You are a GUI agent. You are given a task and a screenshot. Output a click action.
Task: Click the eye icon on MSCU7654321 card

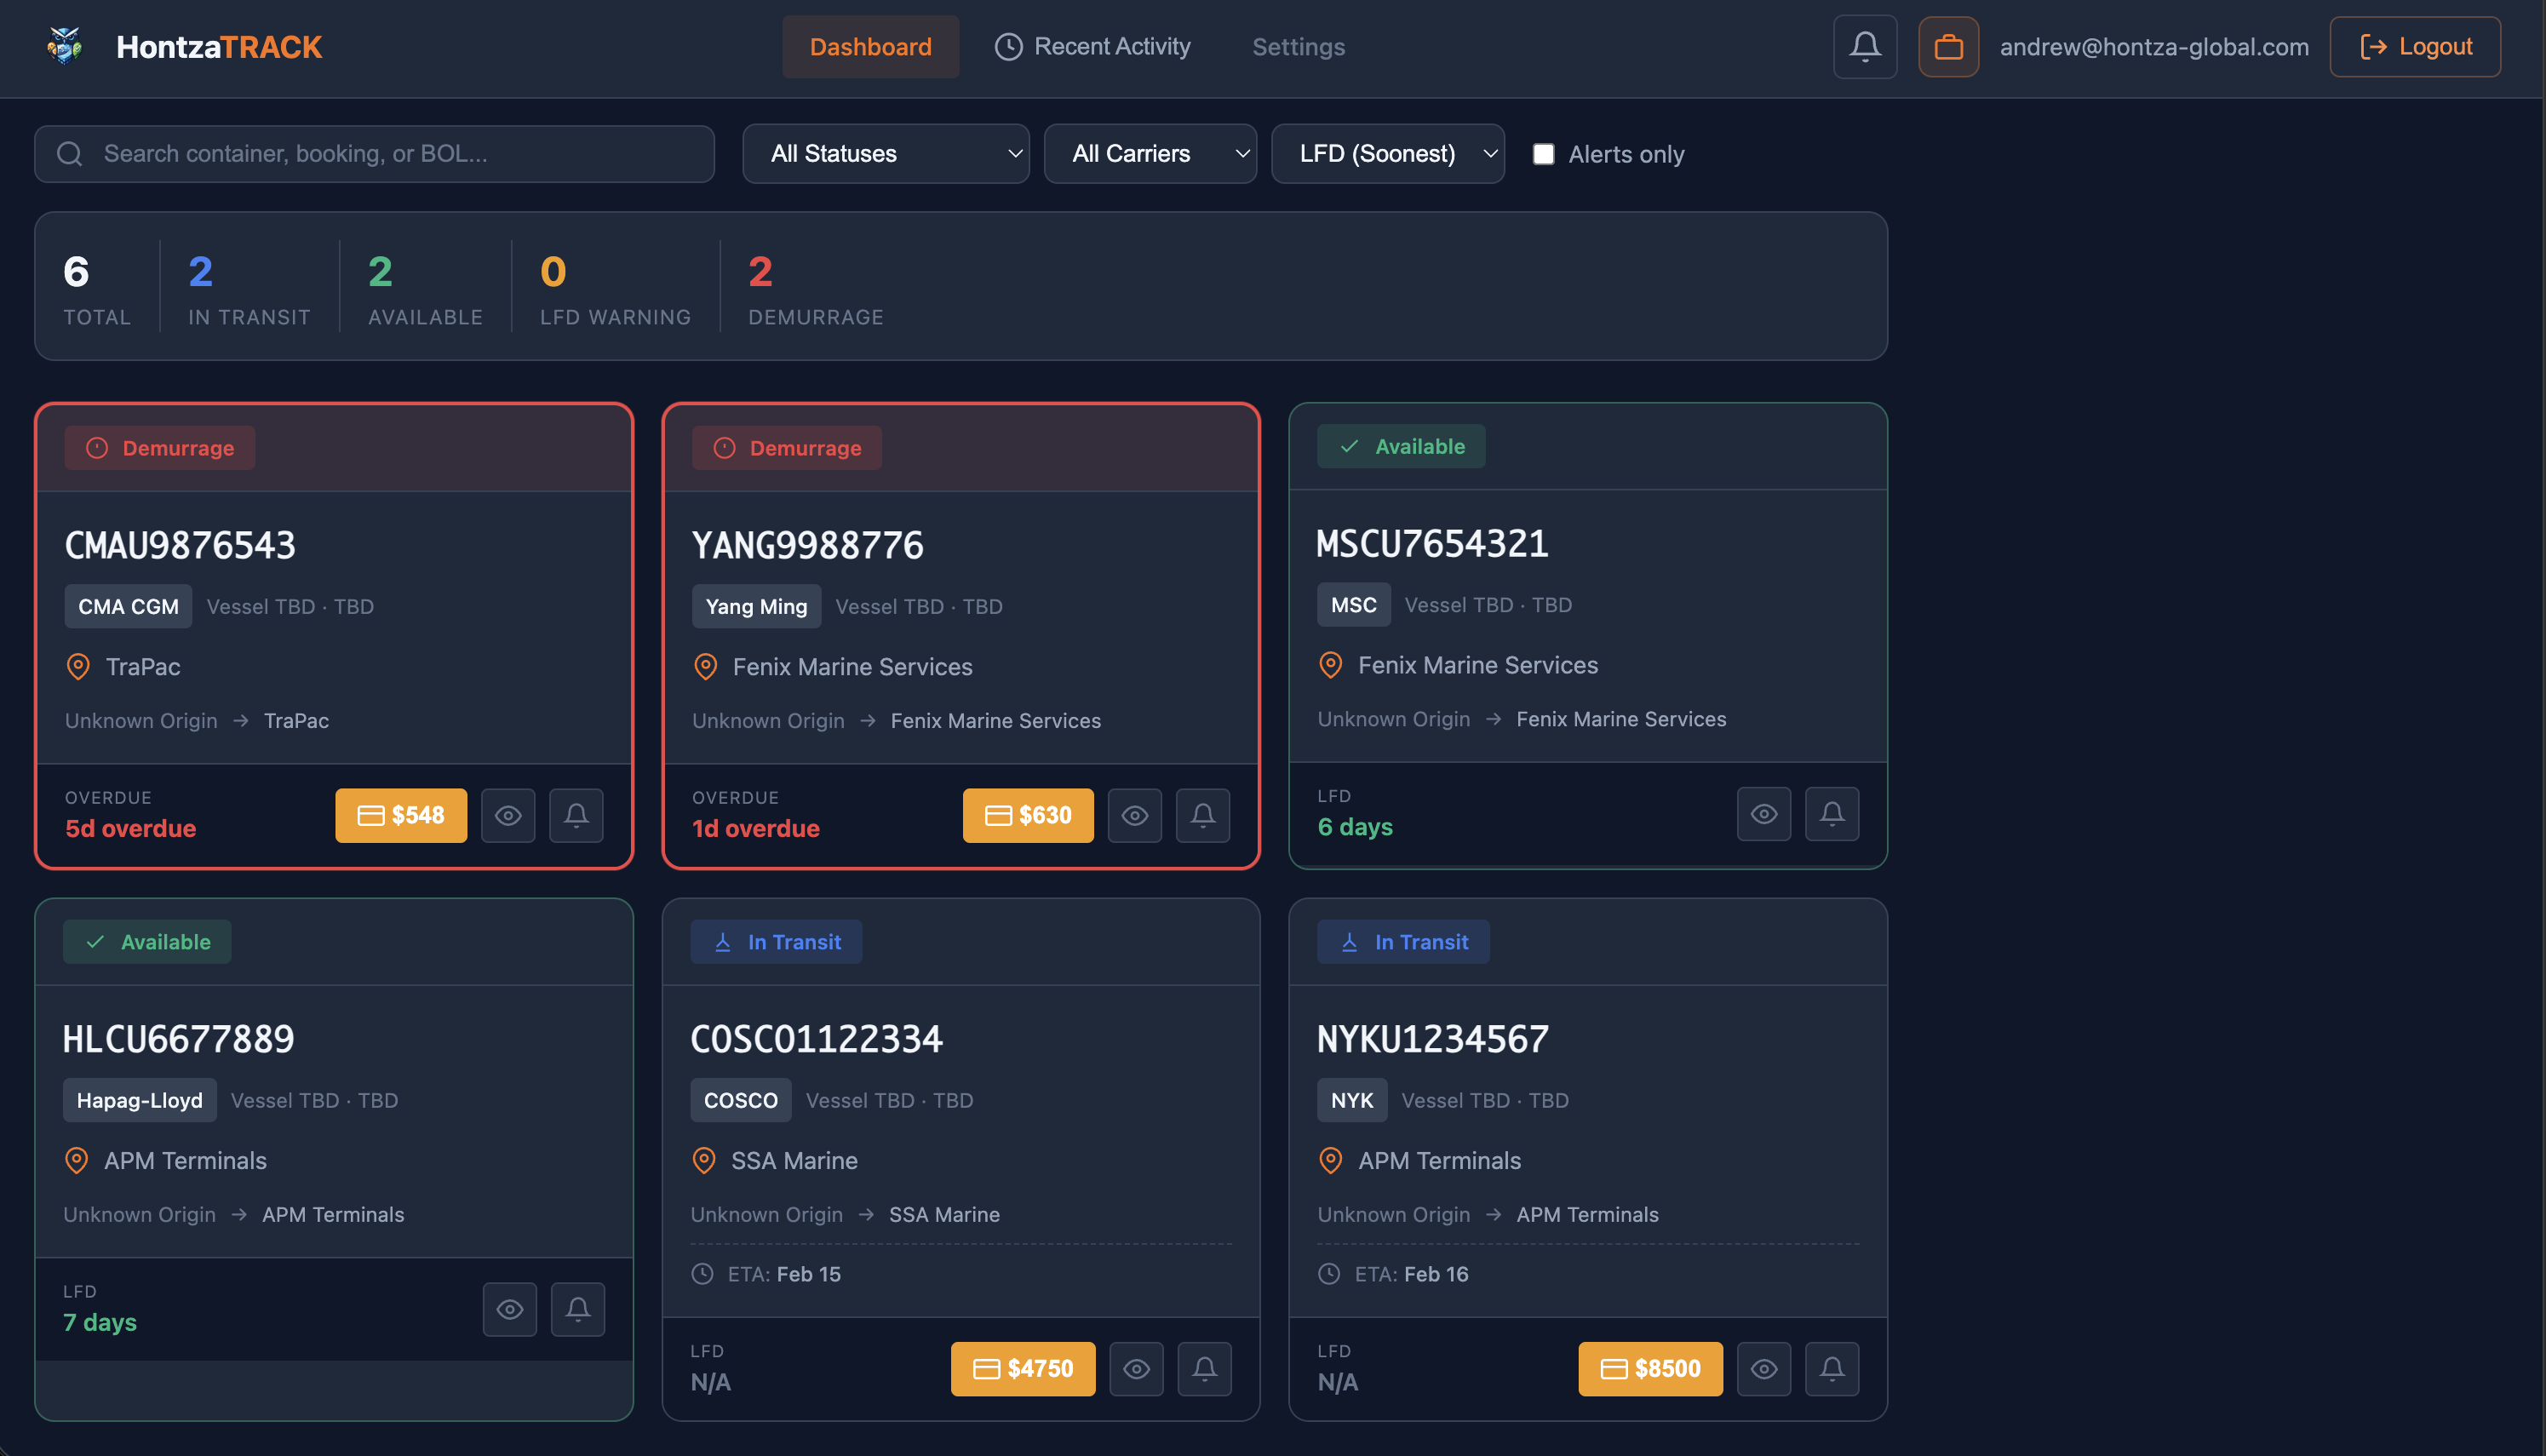tap(1763, 813)
